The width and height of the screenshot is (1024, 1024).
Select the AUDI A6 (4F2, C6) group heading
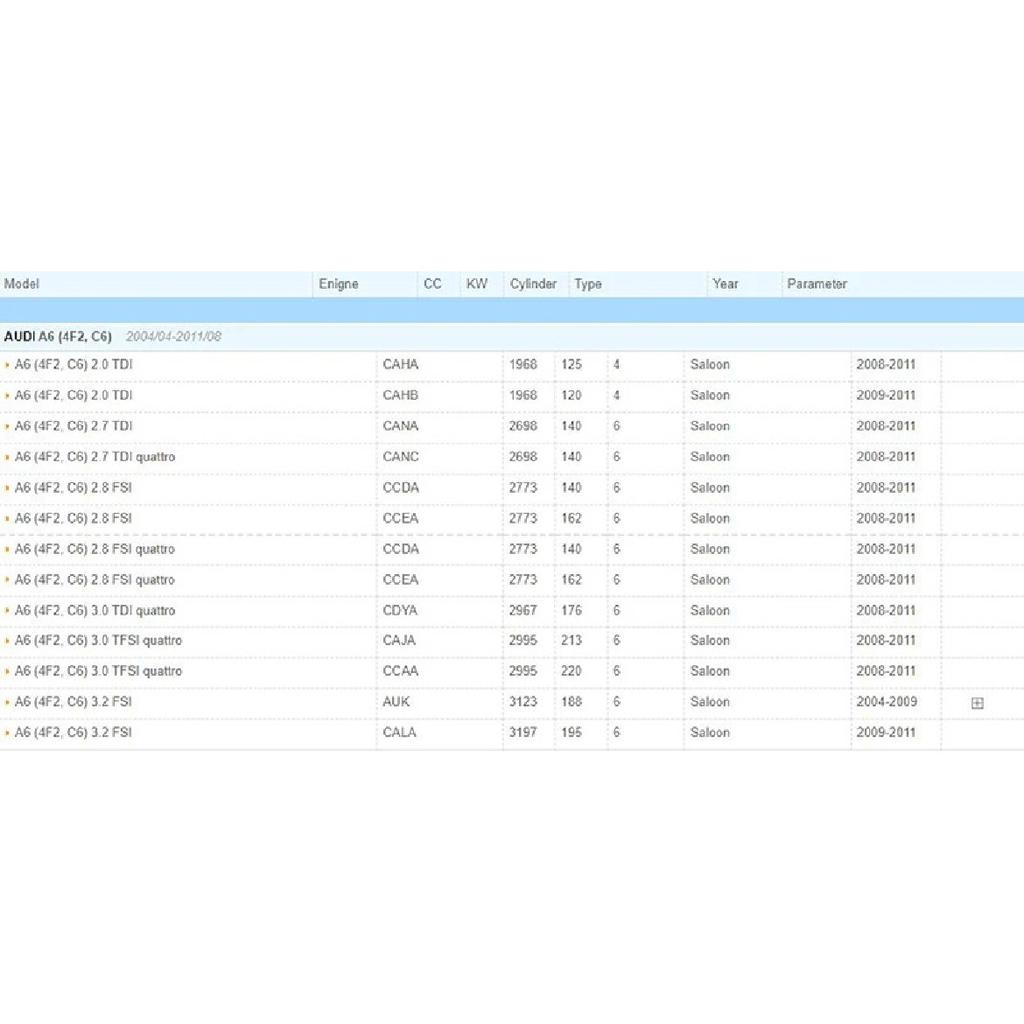58,336
